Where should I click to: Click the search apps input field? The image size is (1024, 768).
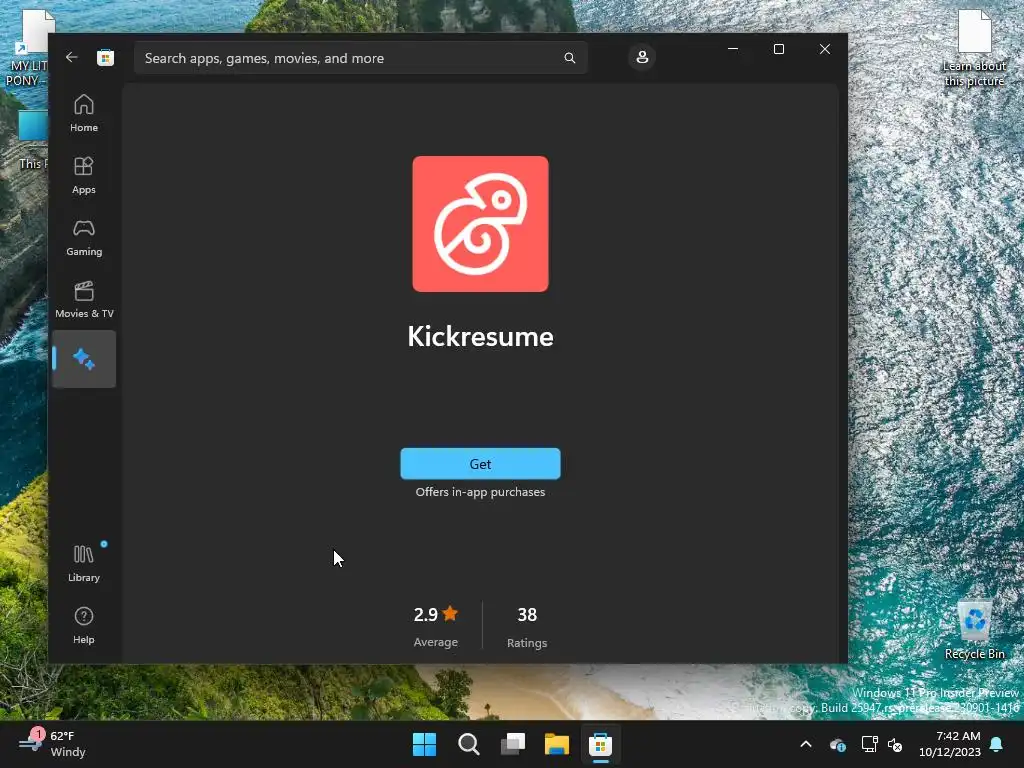(x=360, y=58)
